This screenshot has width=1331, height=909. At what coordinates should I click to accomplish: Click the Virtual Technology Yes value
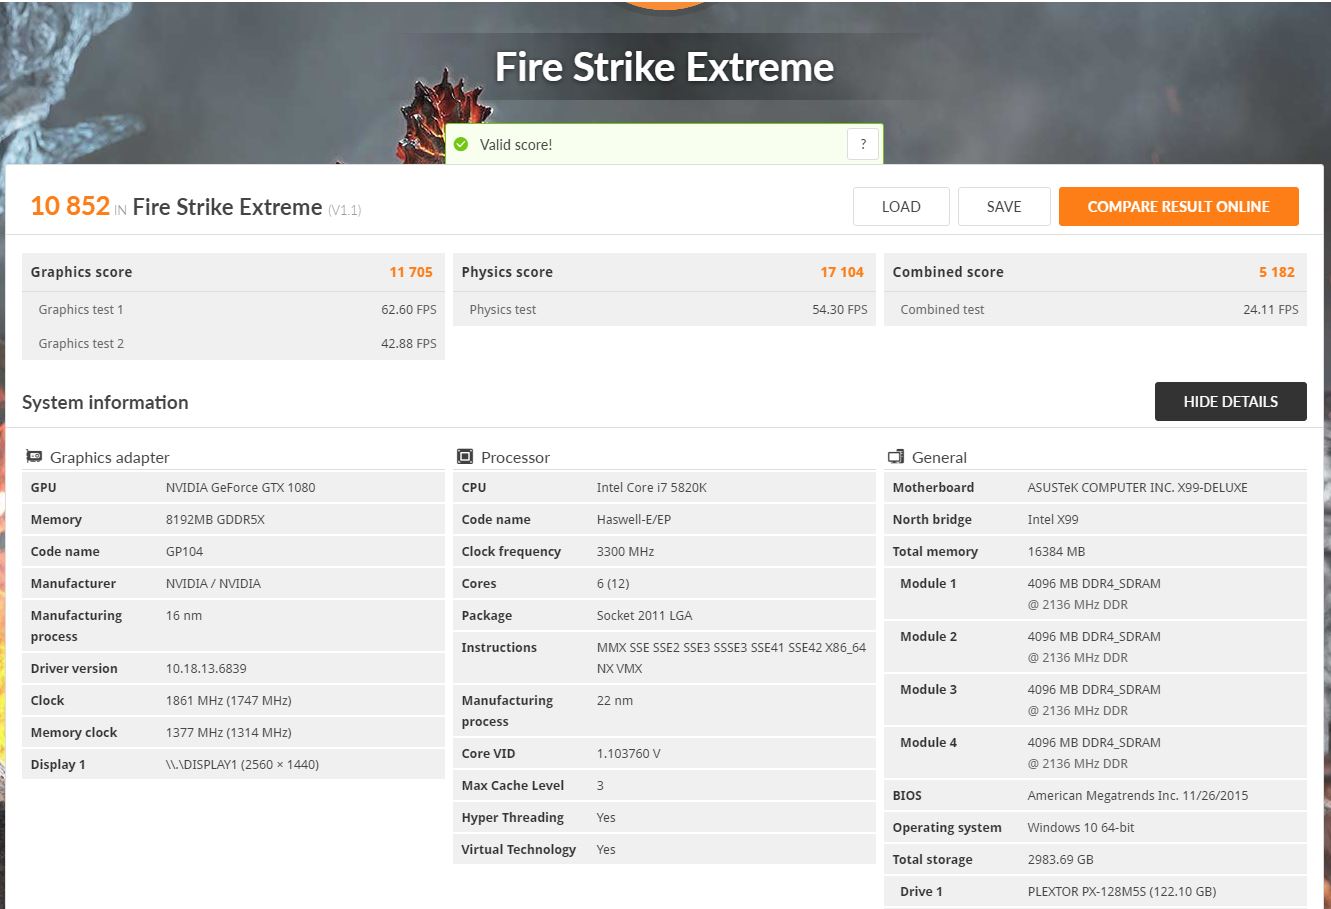click(x=606, y=850)
